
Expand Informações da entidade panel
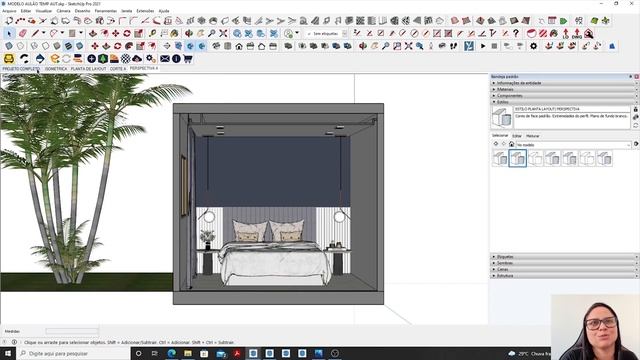563,83
